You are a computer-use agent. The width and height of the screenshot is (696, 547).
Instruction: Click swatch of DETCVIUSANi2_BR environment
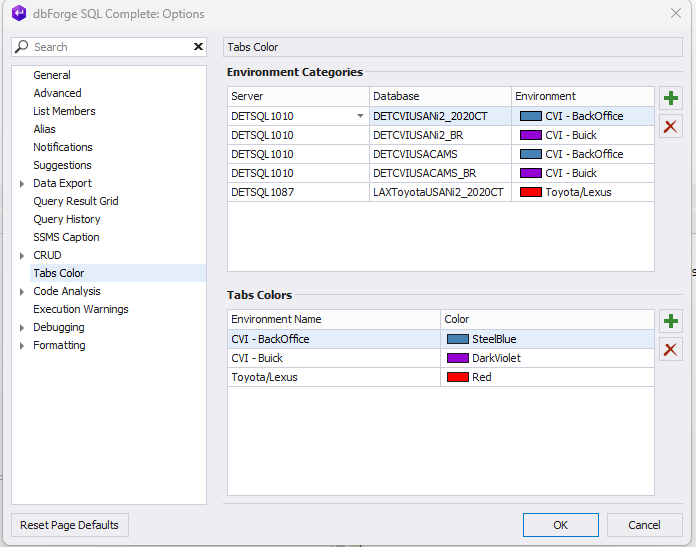tap(530, 135)
